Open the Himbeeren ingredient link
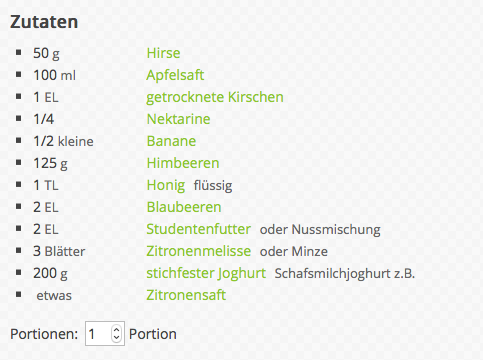 183,163
